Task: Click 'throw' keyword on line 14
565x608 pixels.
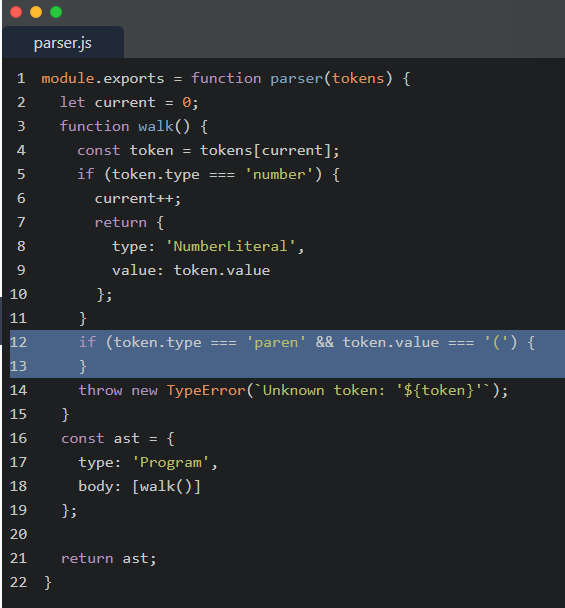Action: pos(100,390)
